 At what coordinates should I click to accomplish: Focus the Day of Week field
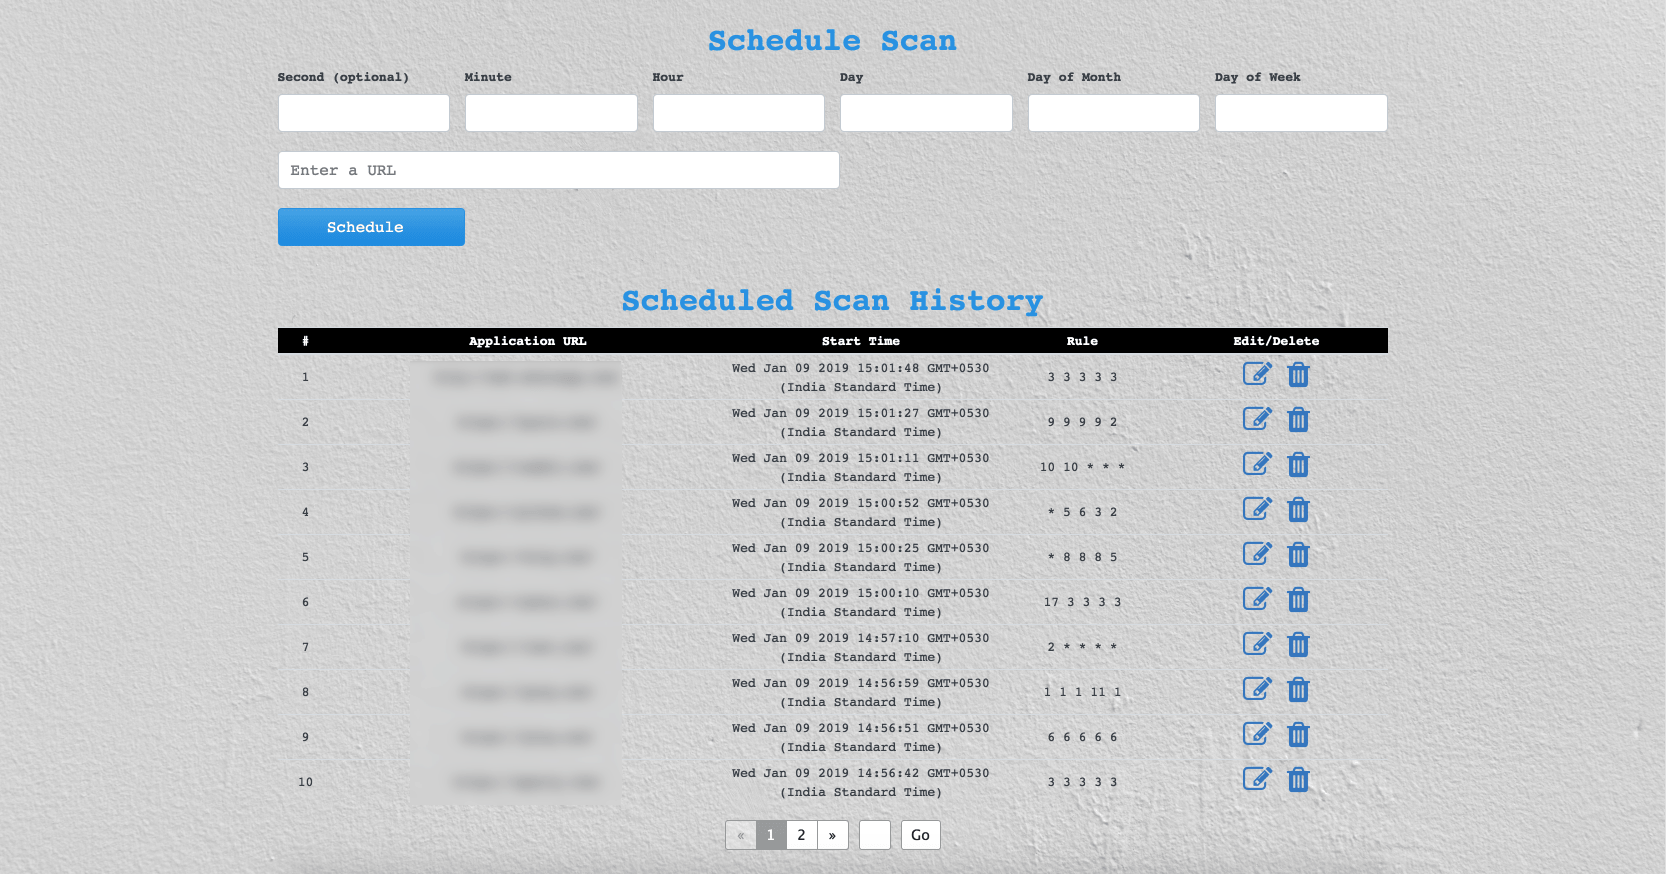pos(1301,113)
